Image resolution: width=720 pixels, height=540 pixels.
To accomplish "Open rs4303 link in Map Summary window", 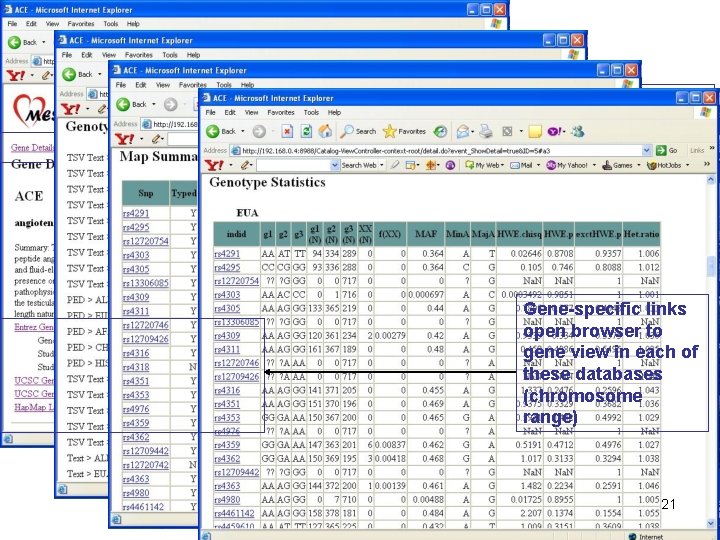I will [136, 255].
